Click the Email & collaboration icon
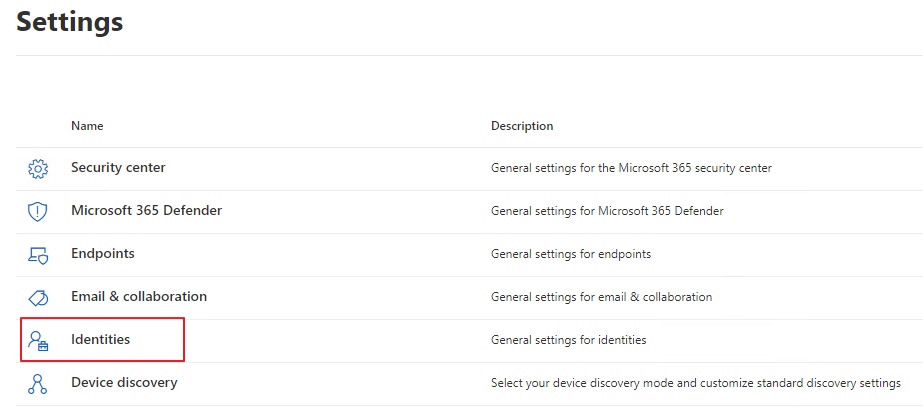This screenshot has height=409, width=923. click(38, 298)
